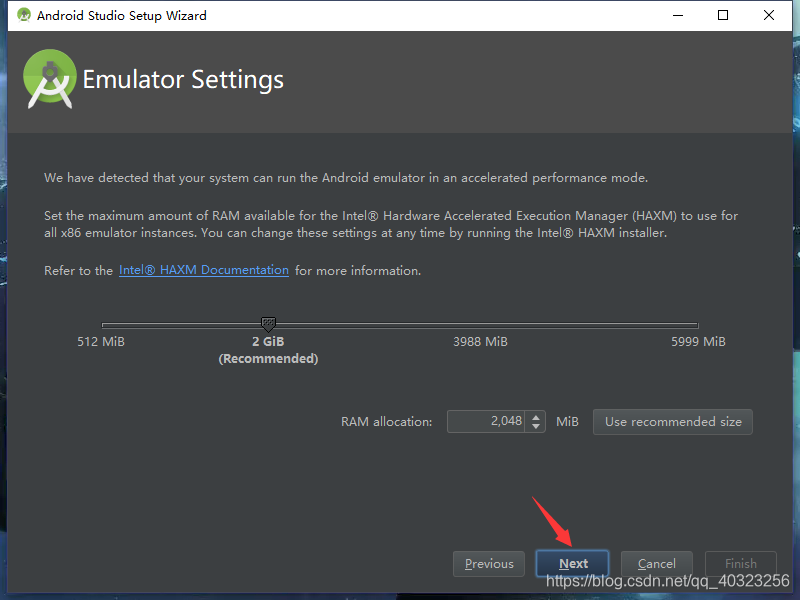Go back with the Previous button

[489, 563]
